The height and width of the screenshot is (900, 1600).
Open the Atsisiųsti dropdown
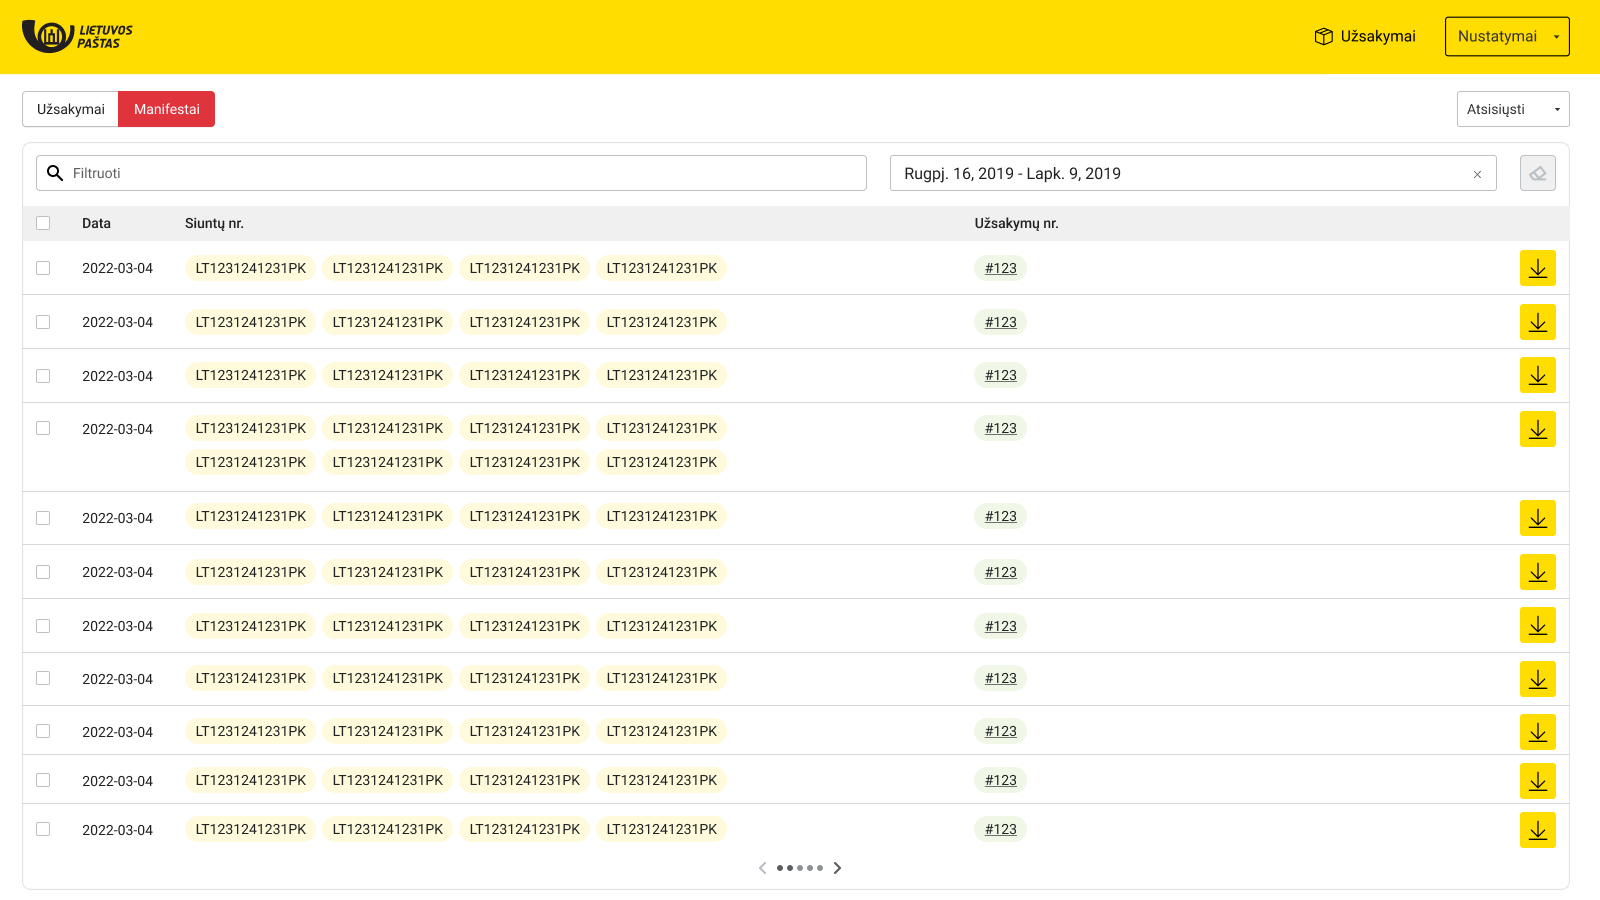coord(1513,109)
